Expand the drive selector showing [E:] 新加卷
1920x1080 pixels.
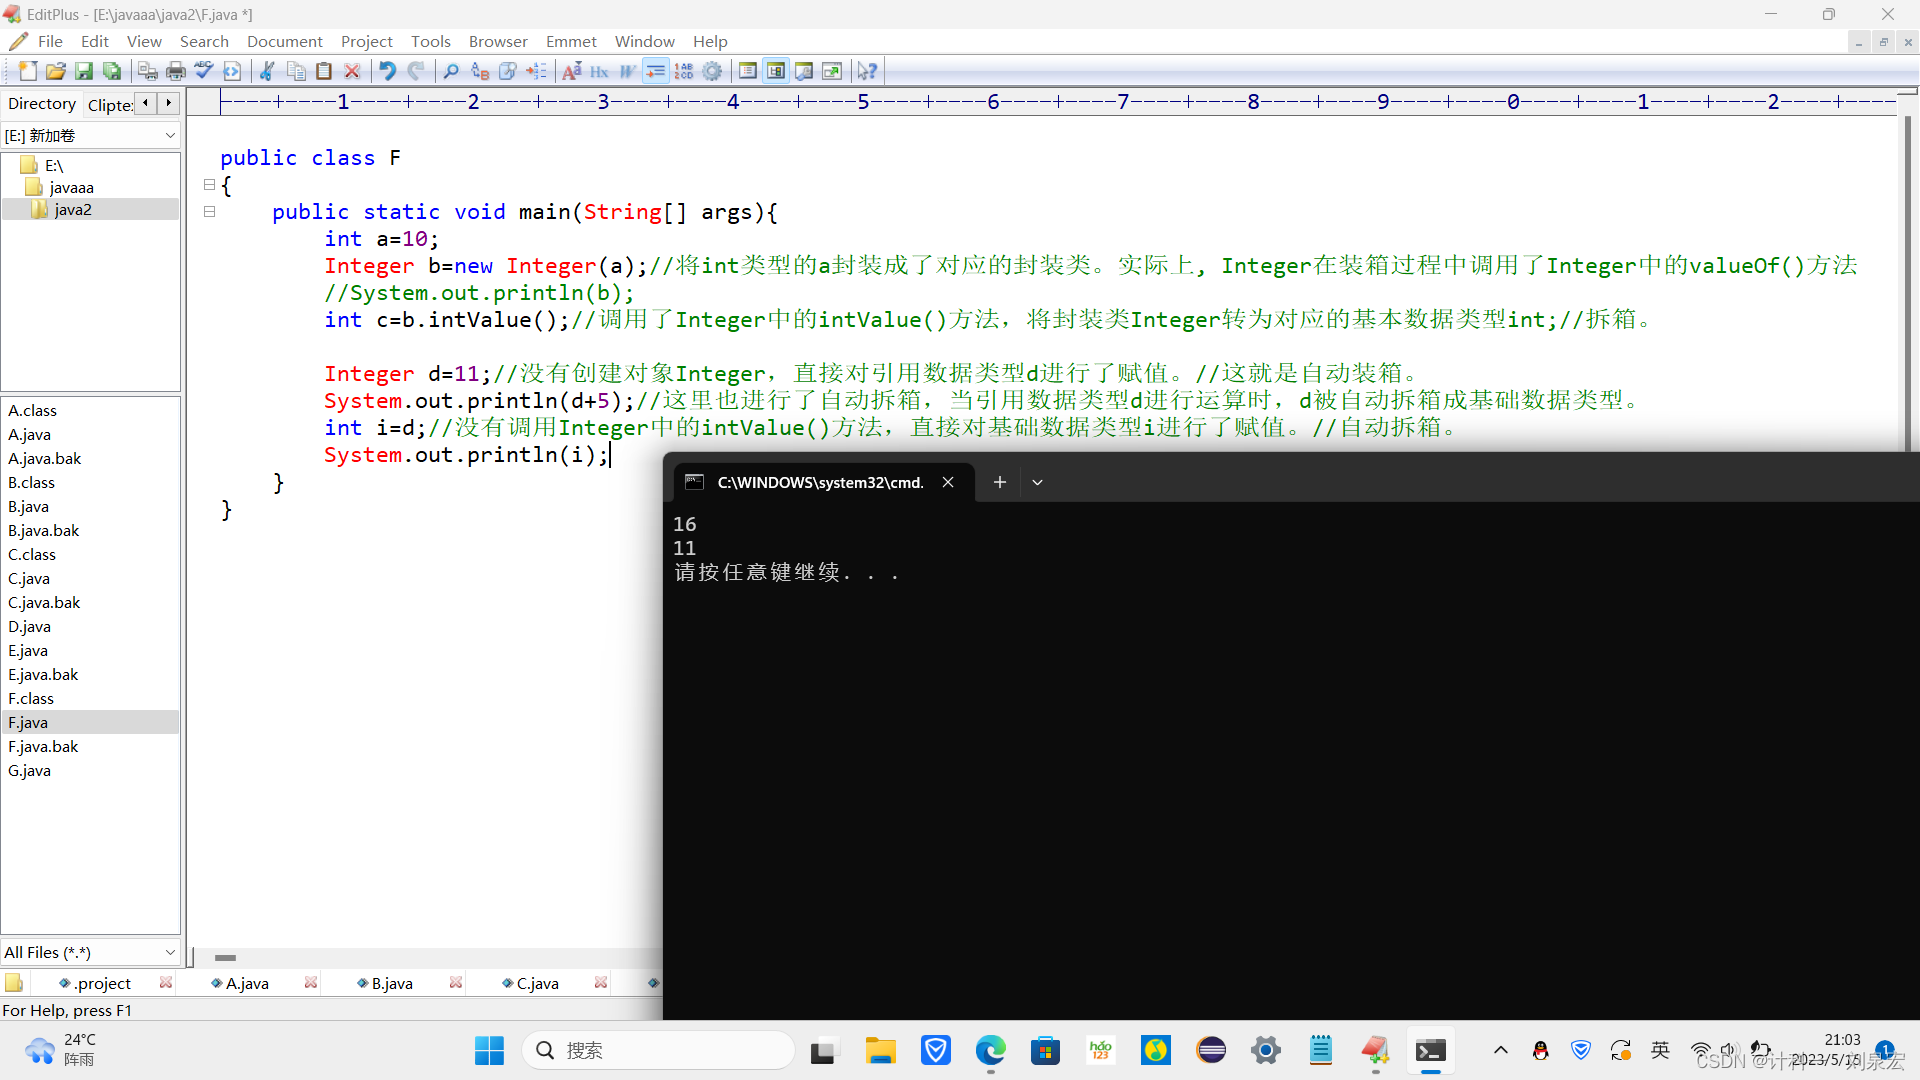pos(170,135)
